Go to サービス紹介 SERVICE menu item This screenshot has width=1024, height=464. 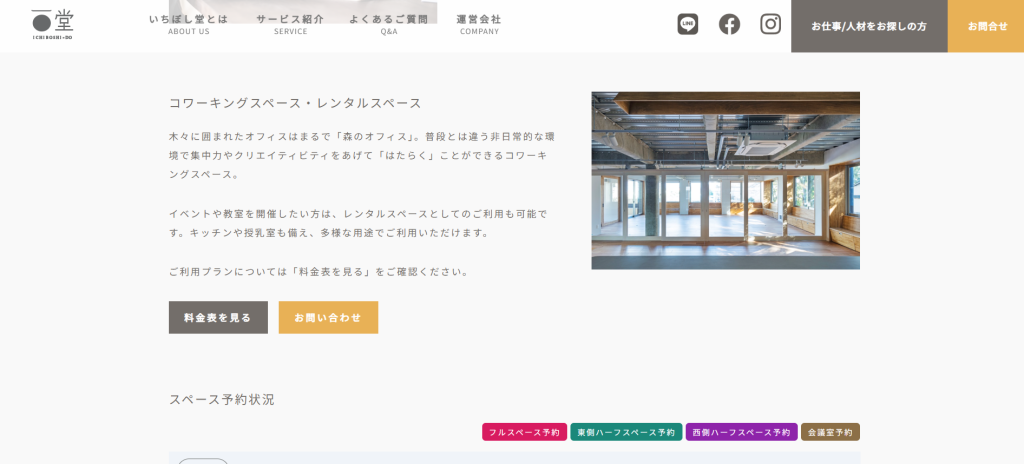click(290, 24)
